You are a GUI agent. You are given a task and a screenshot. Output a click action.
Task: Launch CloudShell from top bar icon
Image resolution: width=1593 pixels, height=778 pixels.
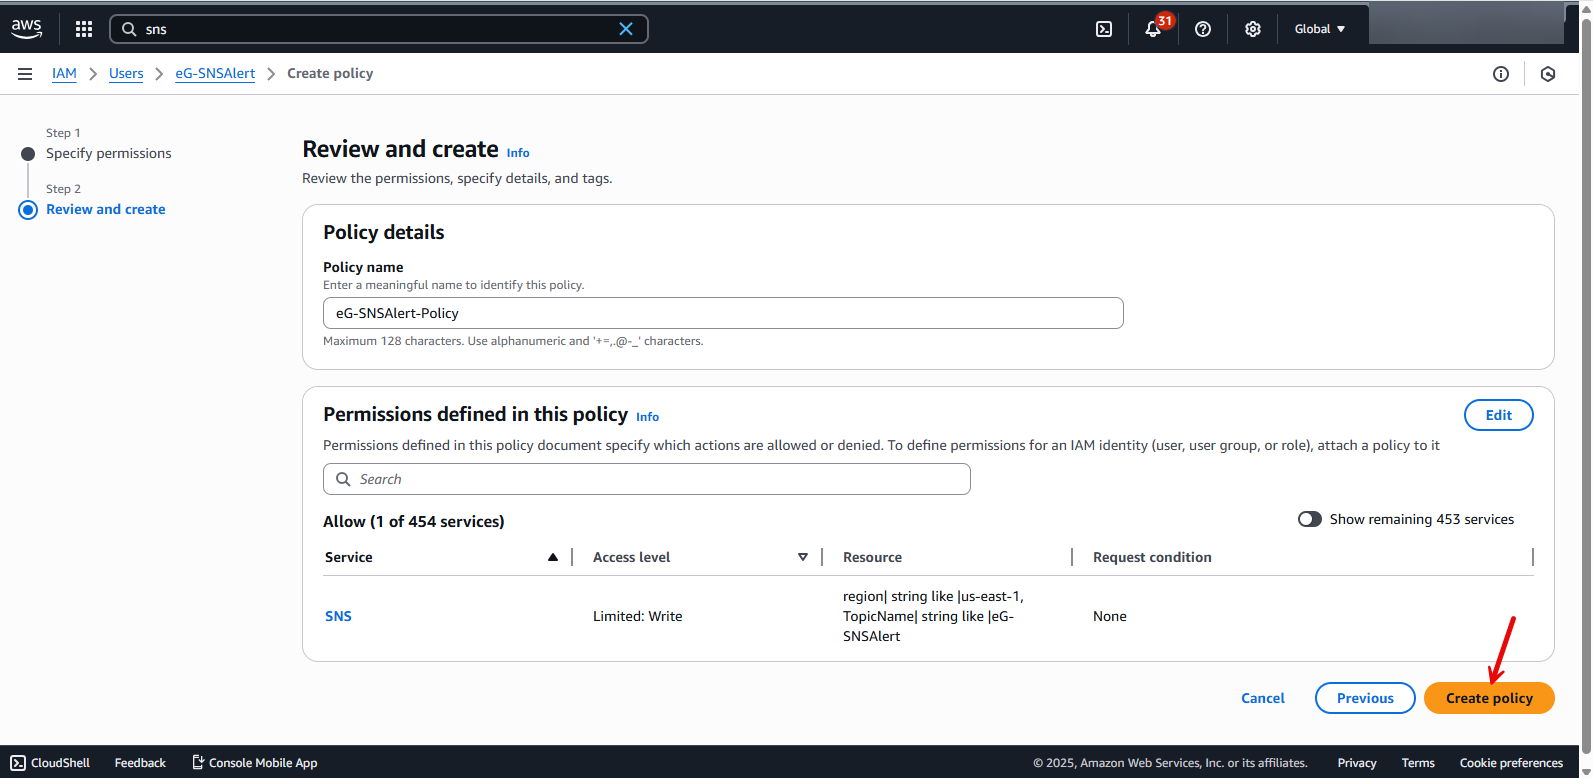click(1104, 29)
